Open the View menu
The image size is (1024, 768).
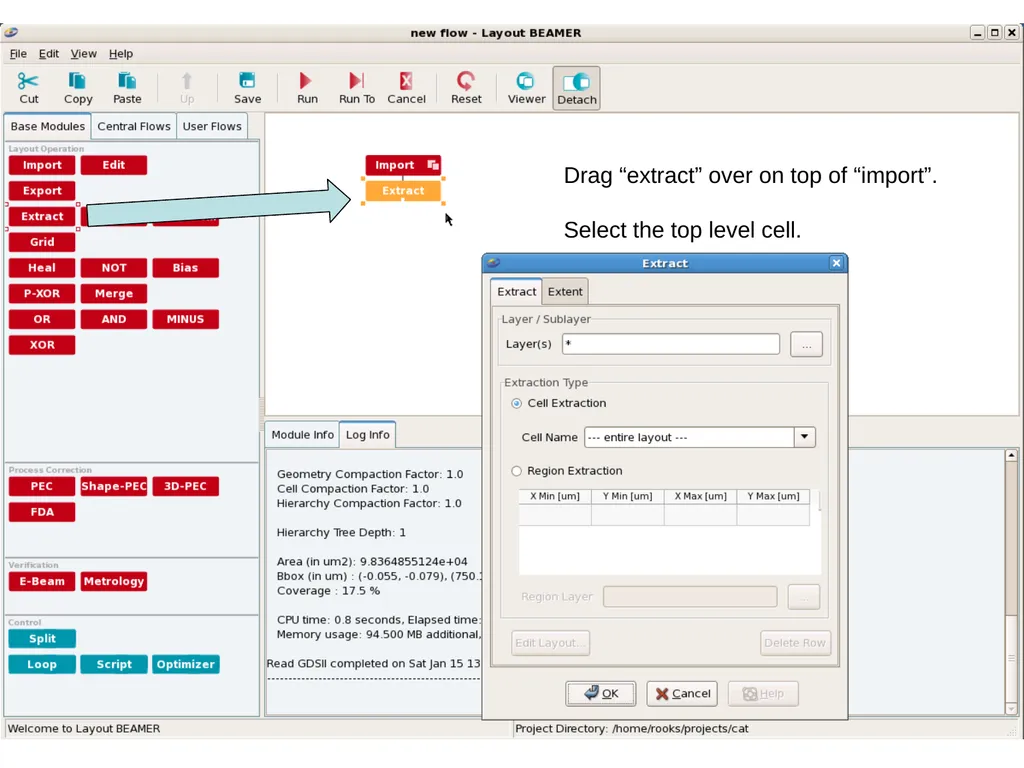[84, 54]
